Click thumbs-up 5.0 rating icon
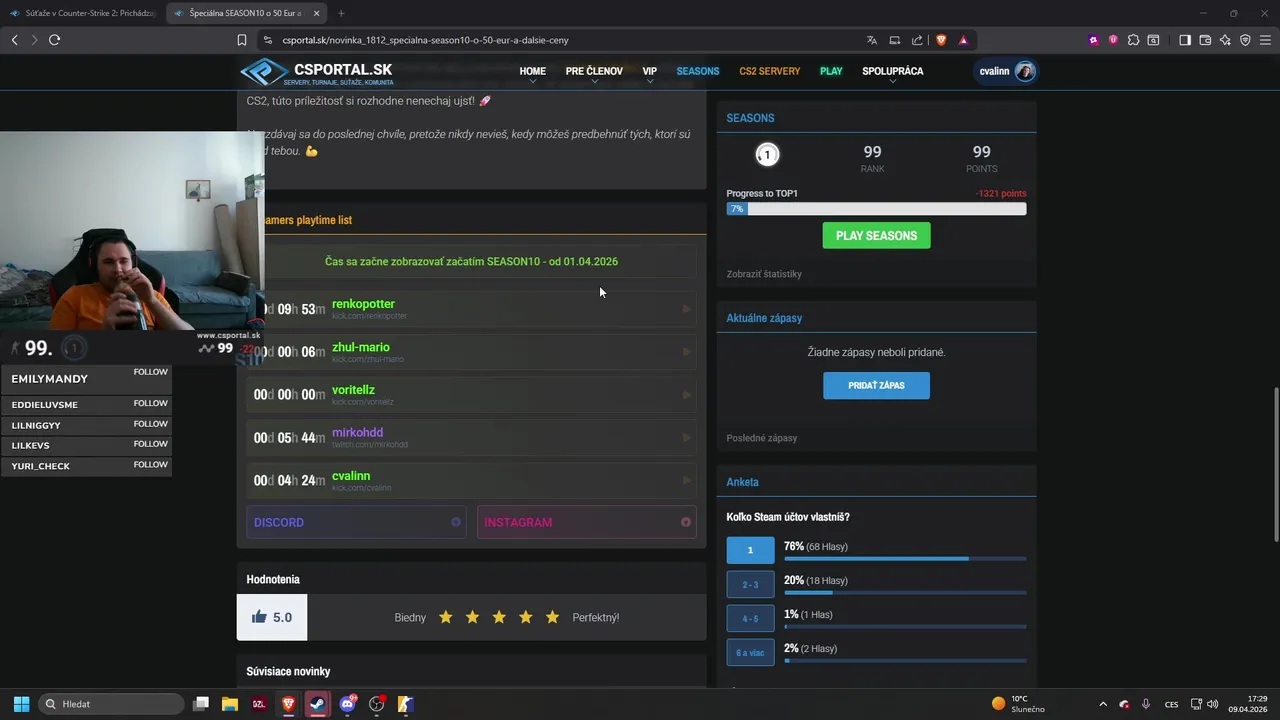Screen dimensions: 1280x720 259,617
